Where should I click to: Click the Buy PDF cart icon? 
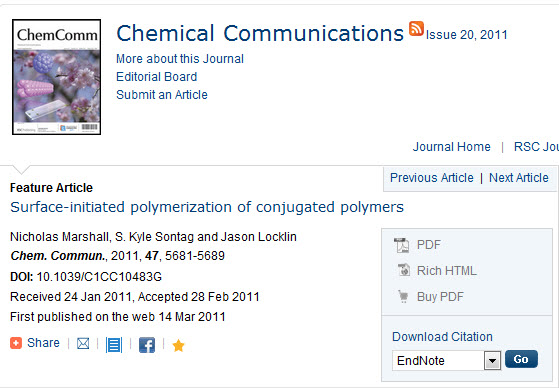pyautogui.click(x=403, y=296)
